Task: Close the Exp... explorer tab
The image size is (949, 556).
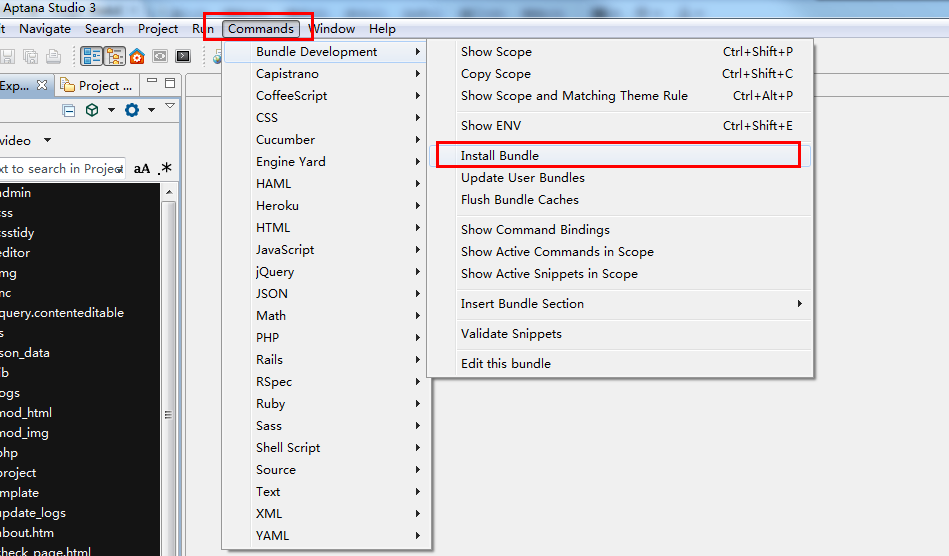Action: [42, 85]
